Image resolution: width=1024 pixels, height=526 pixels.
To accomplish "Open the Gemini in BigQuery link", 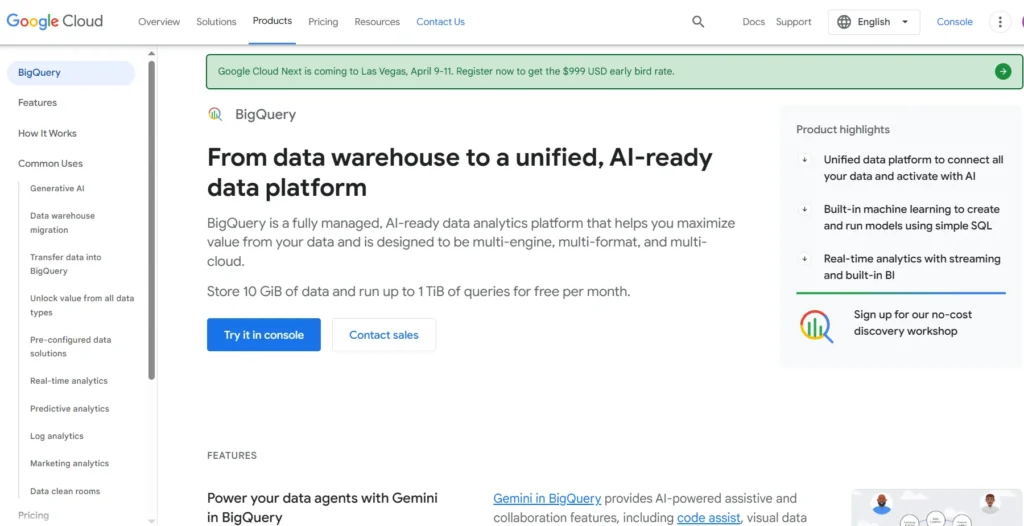I will 547,499.
